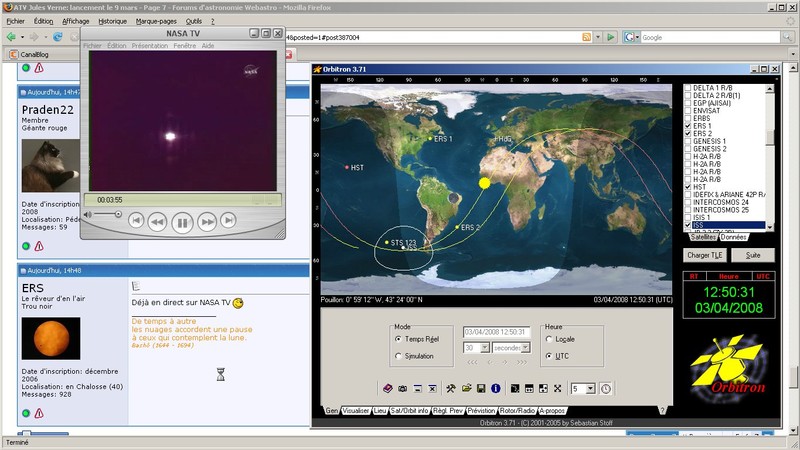
Task: Uncheck the ERS 1 satellite checkbox
Action: [687, 126]
